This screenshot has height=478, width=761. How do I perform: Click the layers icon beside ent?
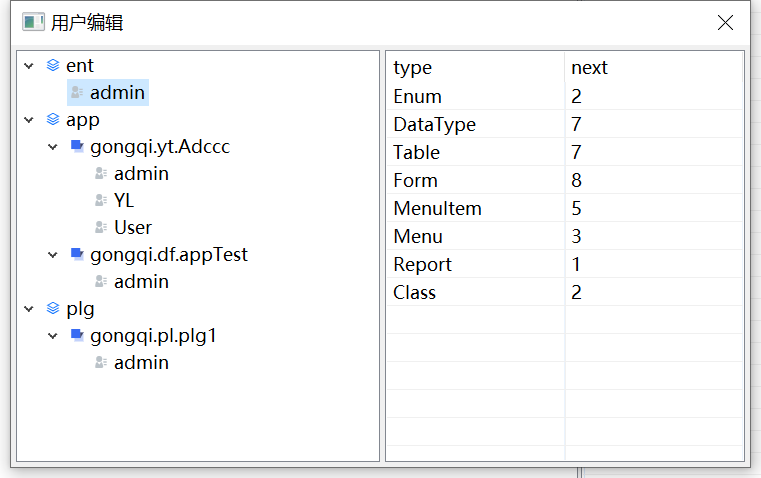53,66
